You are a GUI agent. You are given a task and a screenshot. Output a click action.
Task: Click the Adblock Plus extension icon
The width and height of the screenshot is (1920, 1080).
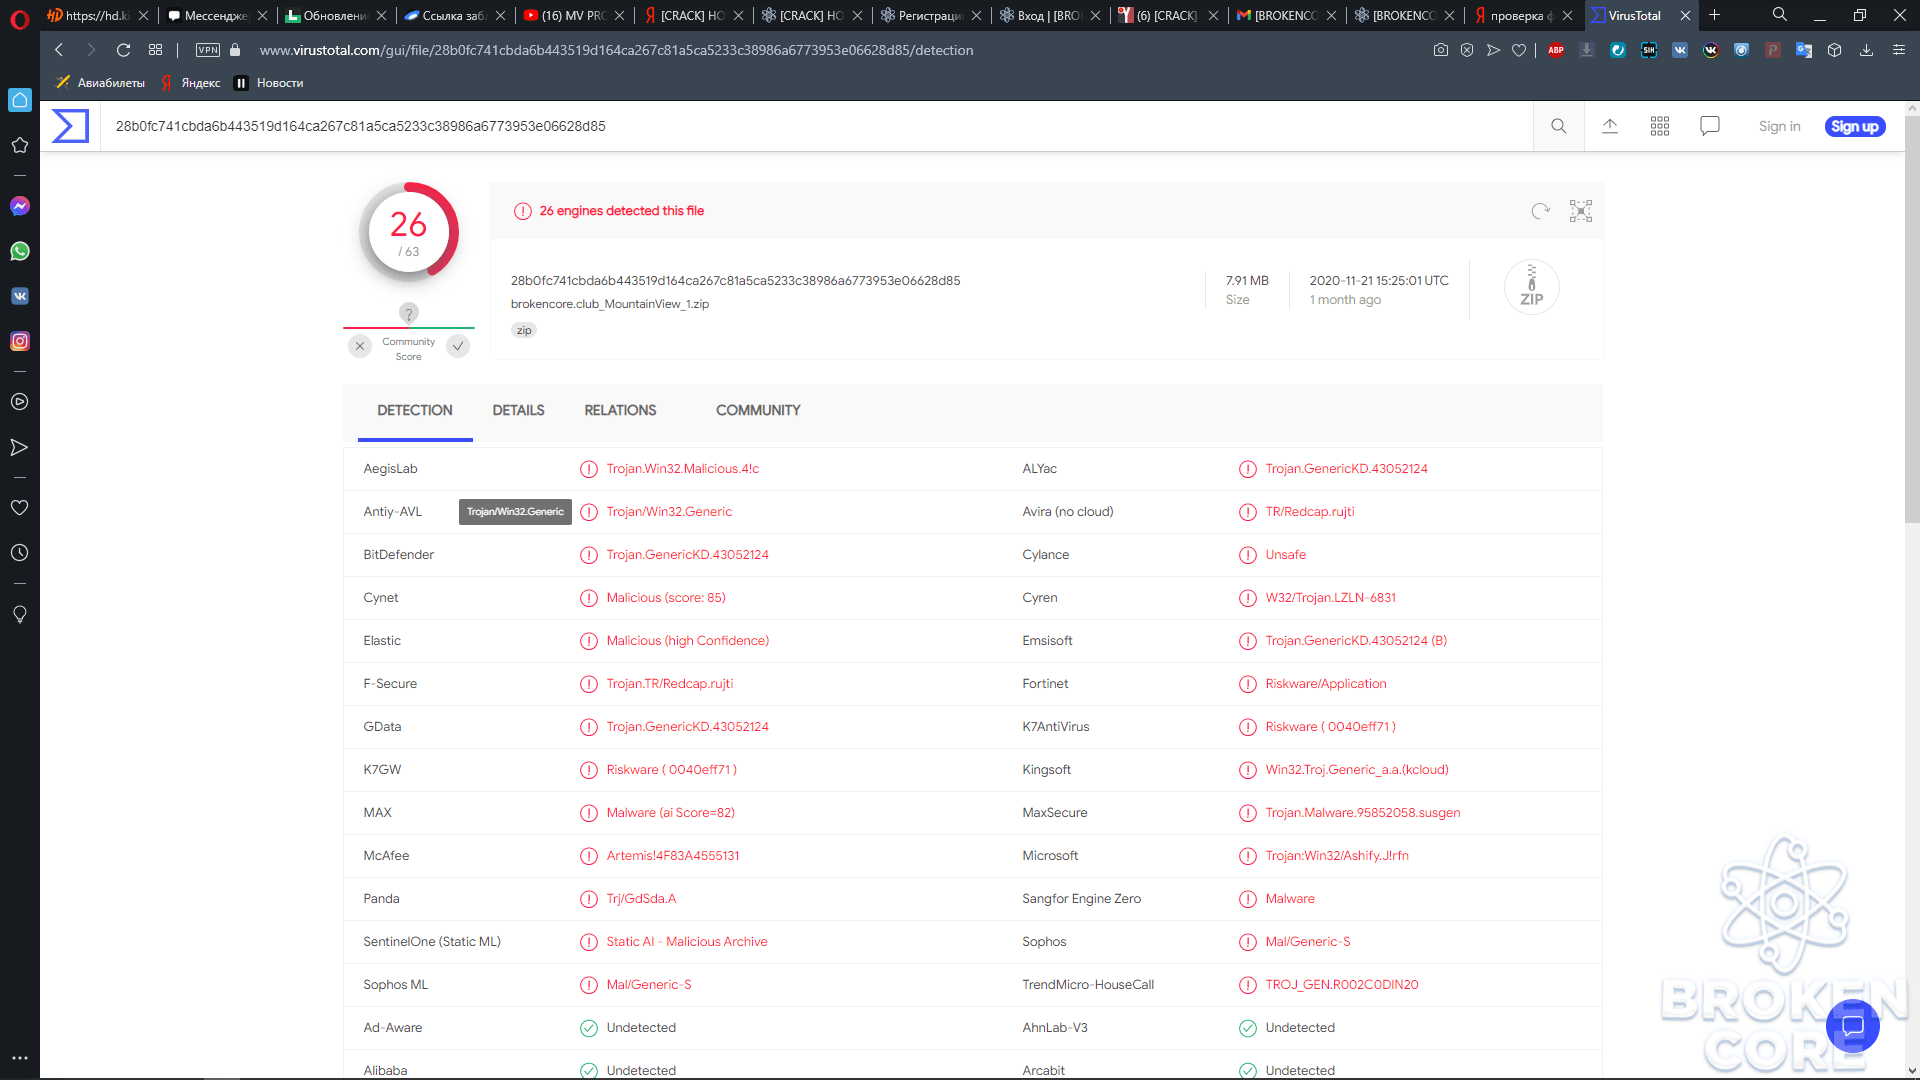[1556, 50]
